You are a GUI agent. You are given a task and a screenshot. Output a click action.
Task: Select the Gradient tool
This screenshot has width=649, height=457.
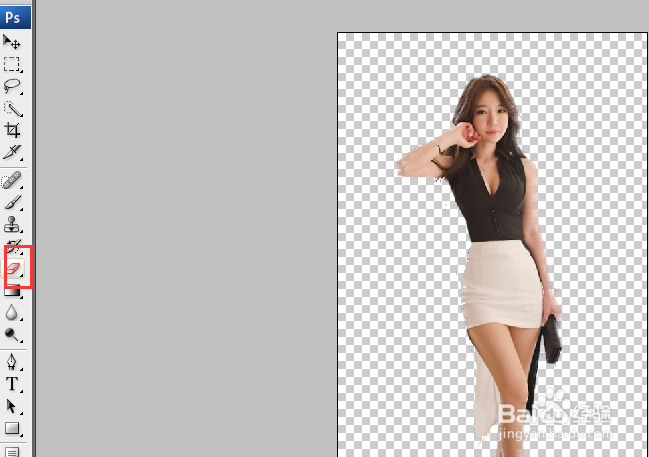click(x=12, y=291)
